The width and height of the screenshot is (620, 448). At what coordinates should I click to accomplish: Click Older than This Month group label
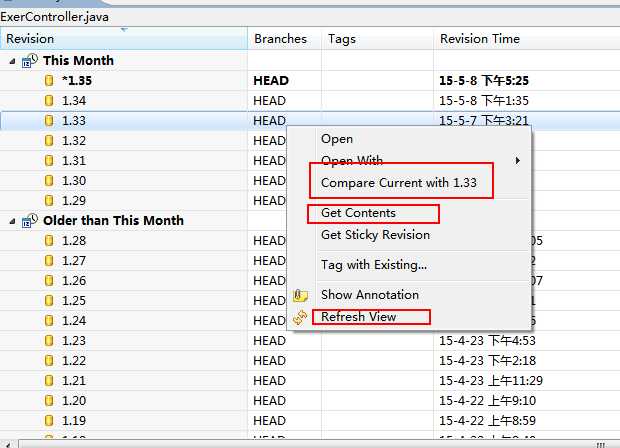click(113, 220)
